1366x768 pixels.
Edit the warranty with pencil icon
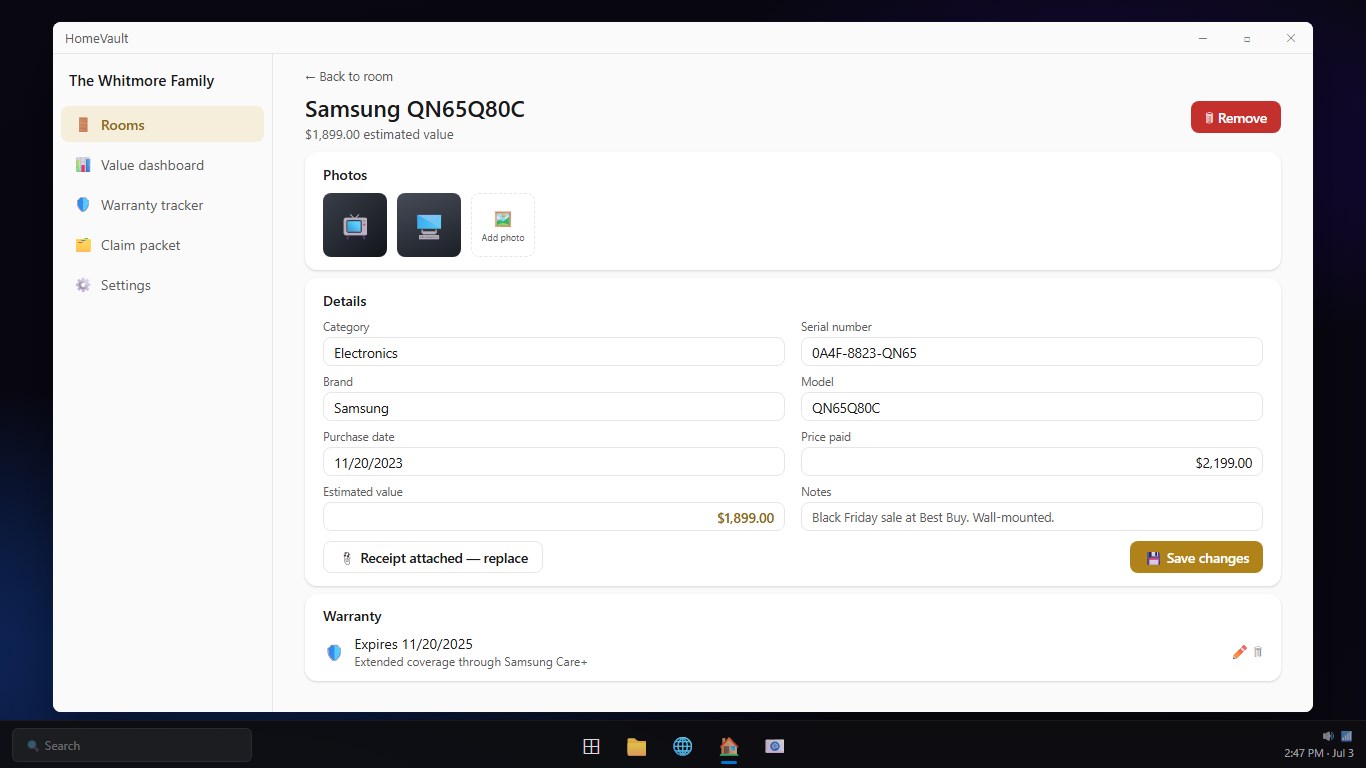[x=1240, y=652]
